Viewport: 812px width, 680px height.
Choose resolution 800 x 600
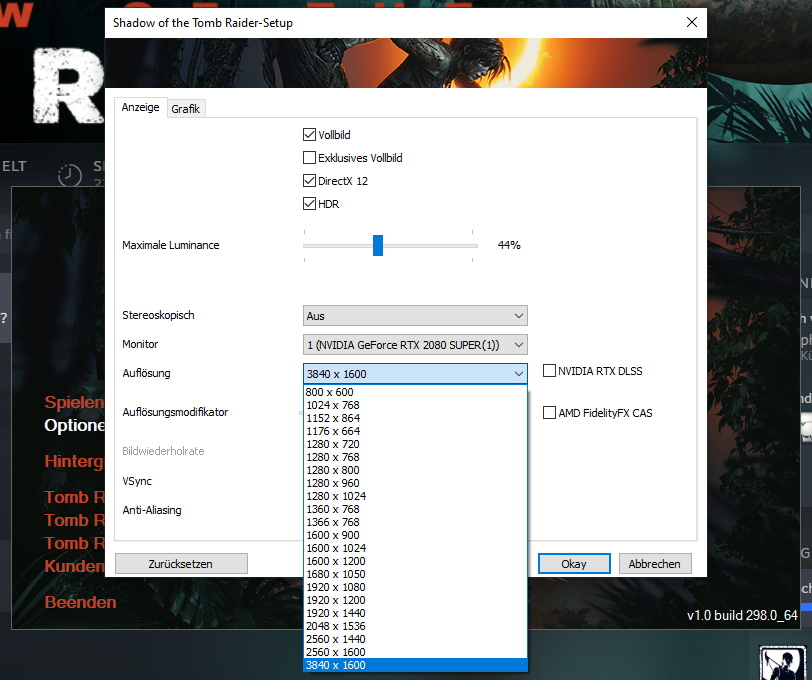tap(415, 392)
